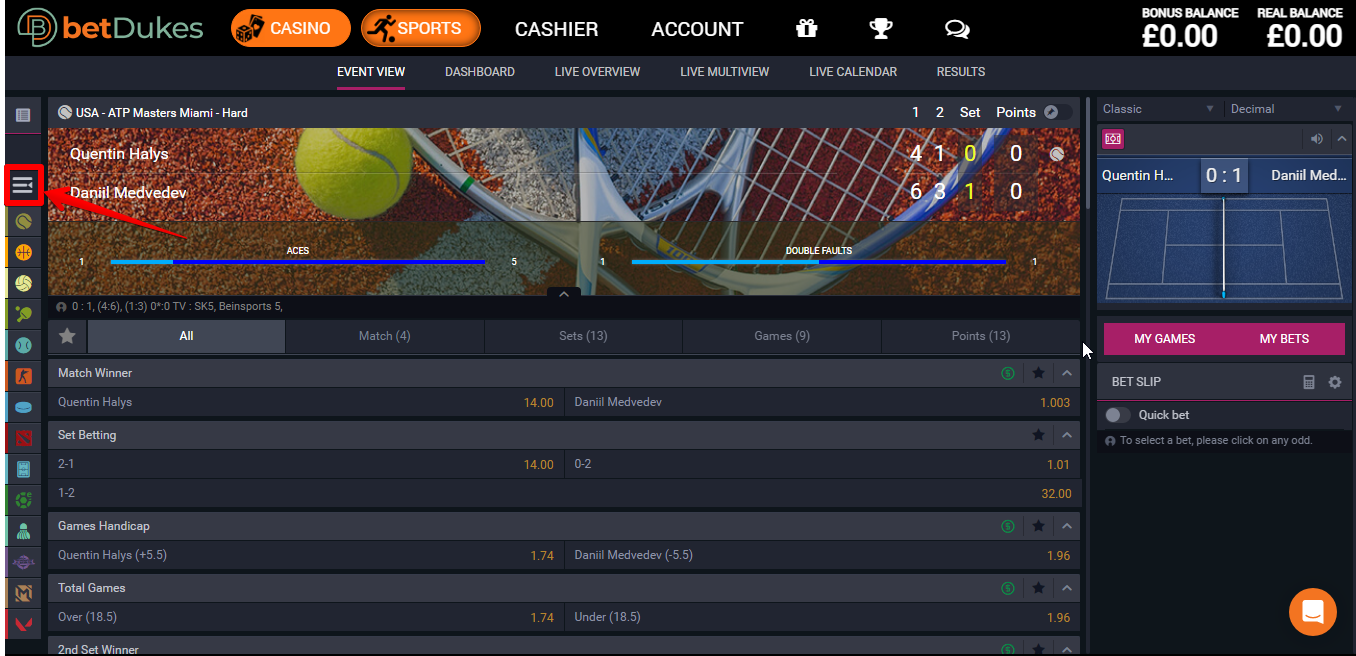
Task: Select the tennis sport icon in sidebar
Action: (x=23, y=221)
